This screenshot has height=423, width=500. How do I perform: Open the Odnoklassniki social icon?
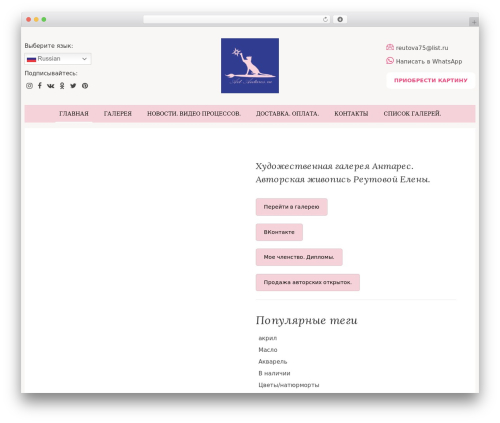[62, 86]
